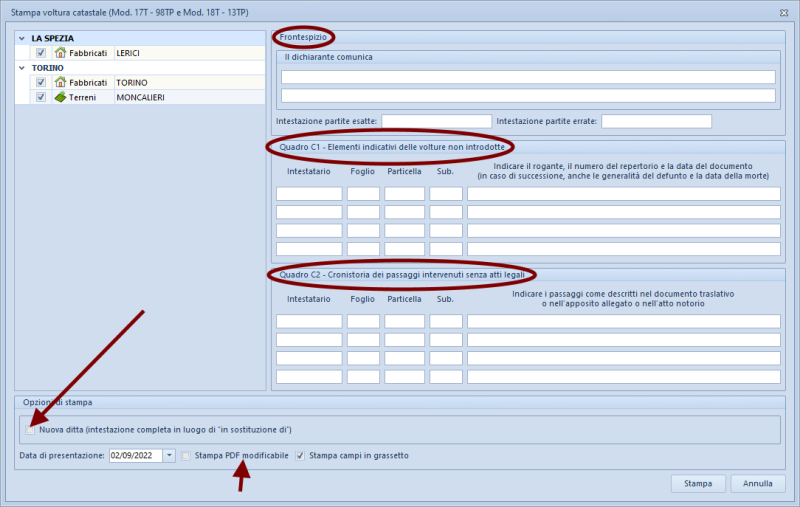Screen dimensions: 800x507
Task: Select the TORINO comune cell text
Action: (x=132, y=83)
